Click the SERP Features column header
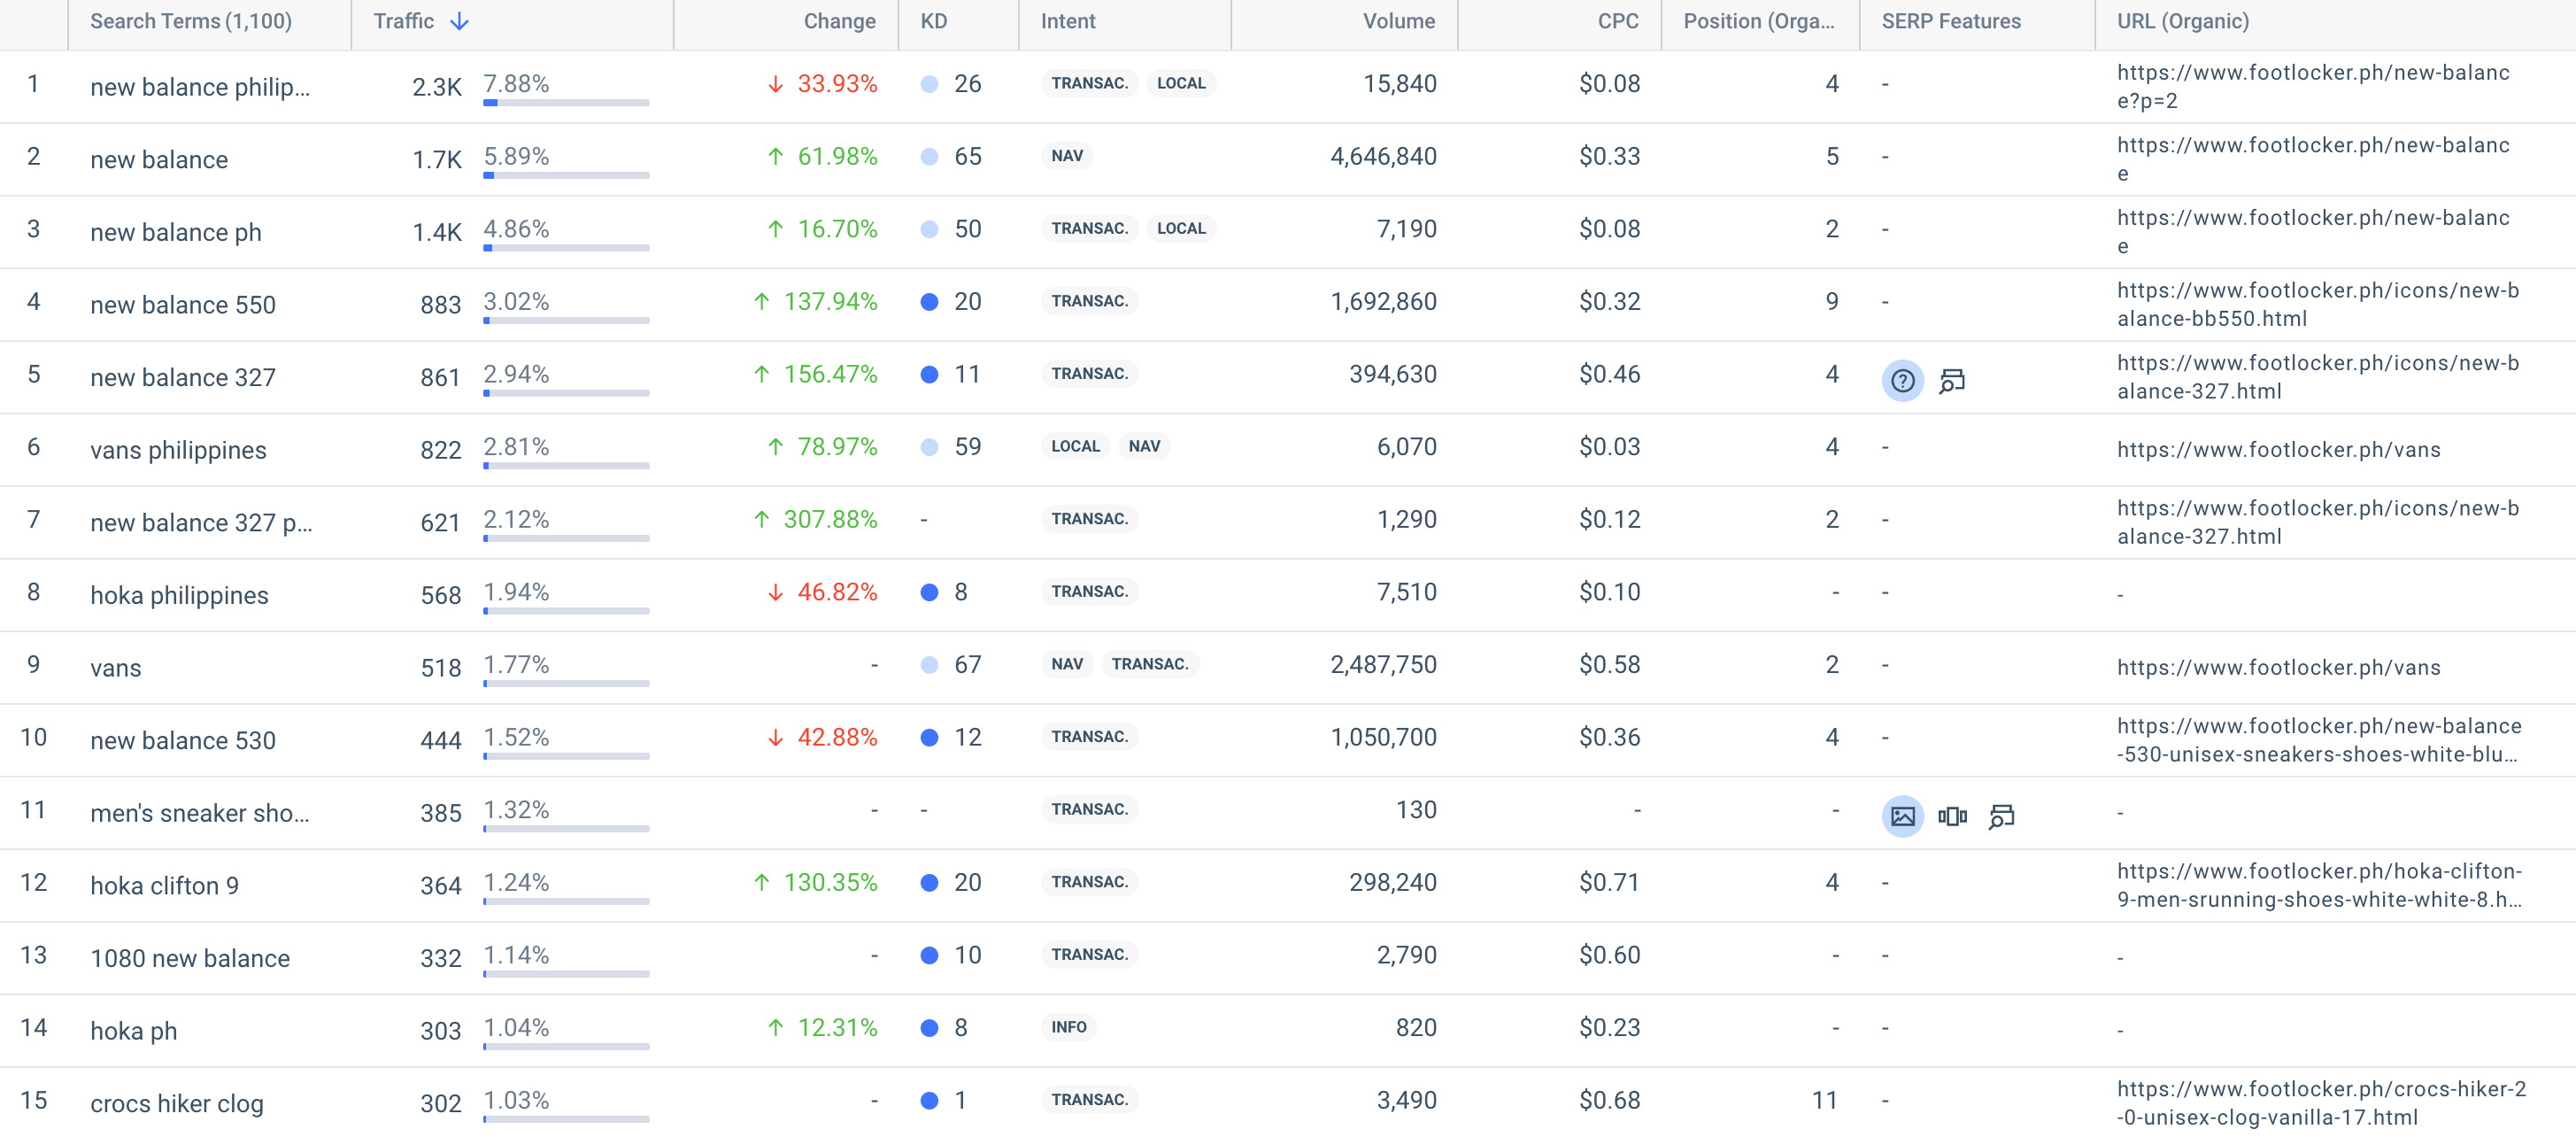Image resolution: width=2576 pixels, height=1137 pixels. click(1950, 21)
